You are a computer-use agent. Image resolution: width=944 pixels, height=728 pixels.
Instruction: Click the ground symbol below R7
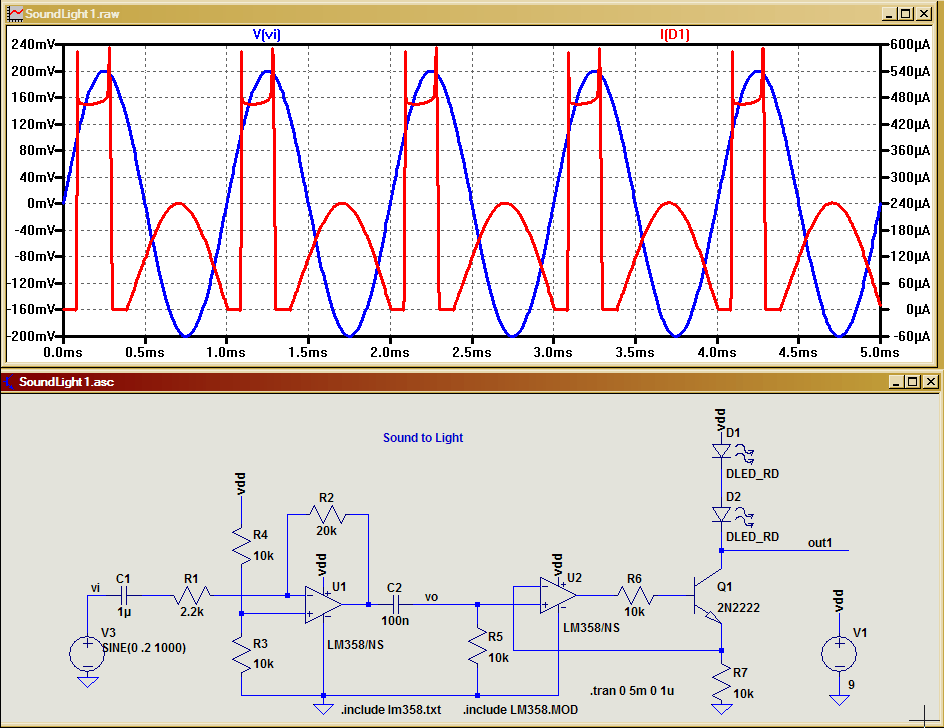[721, 708]
